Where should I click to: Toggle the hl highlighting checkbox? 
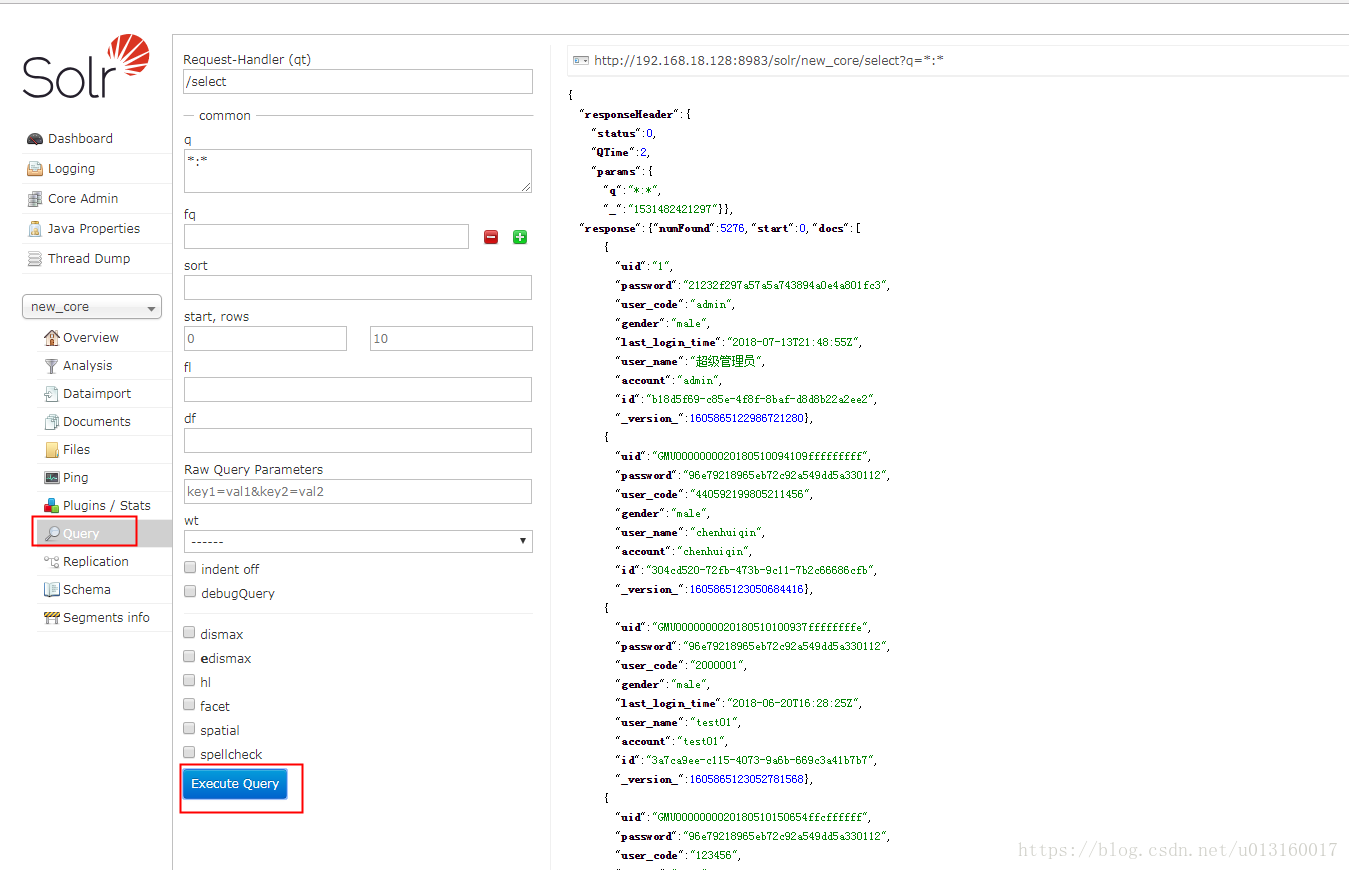pos(189,681)
